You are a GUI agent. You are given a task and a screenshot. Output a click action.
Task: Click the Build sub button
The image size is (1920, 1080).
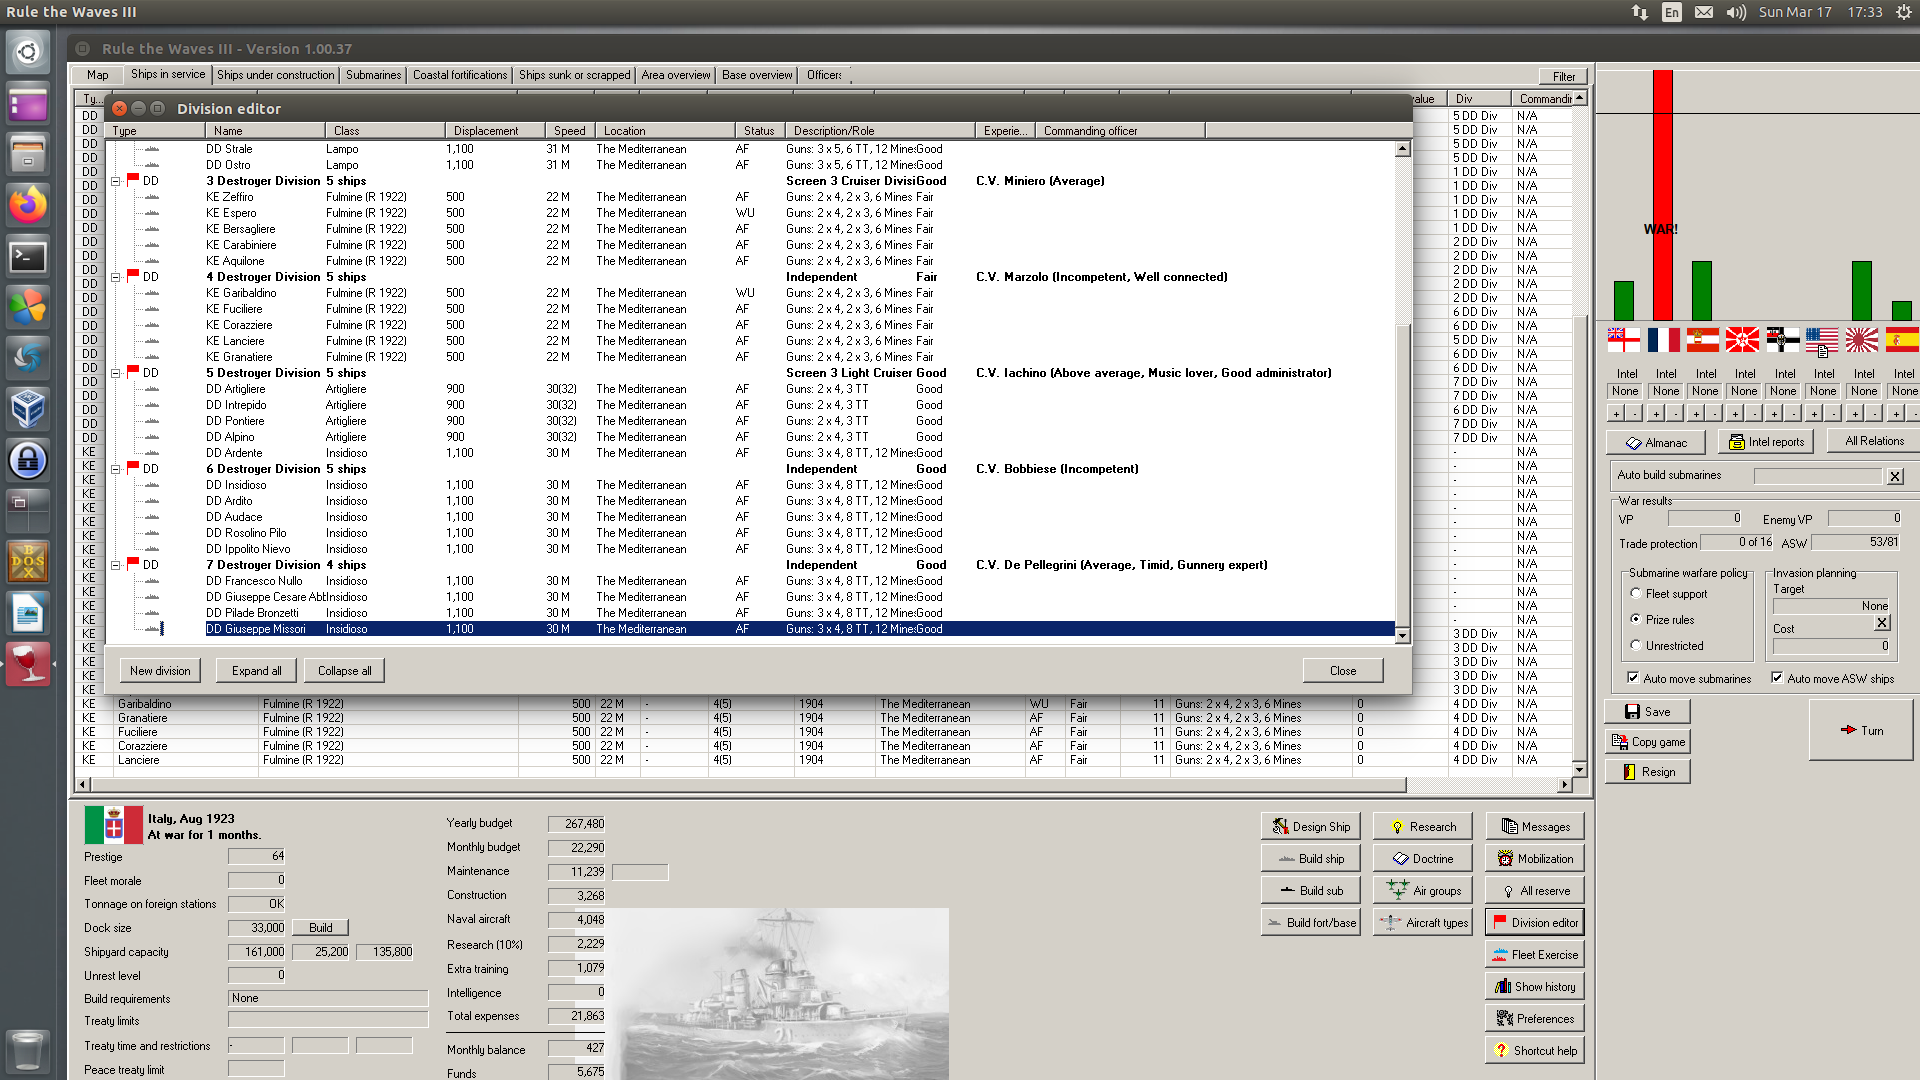click(1310, 890)
